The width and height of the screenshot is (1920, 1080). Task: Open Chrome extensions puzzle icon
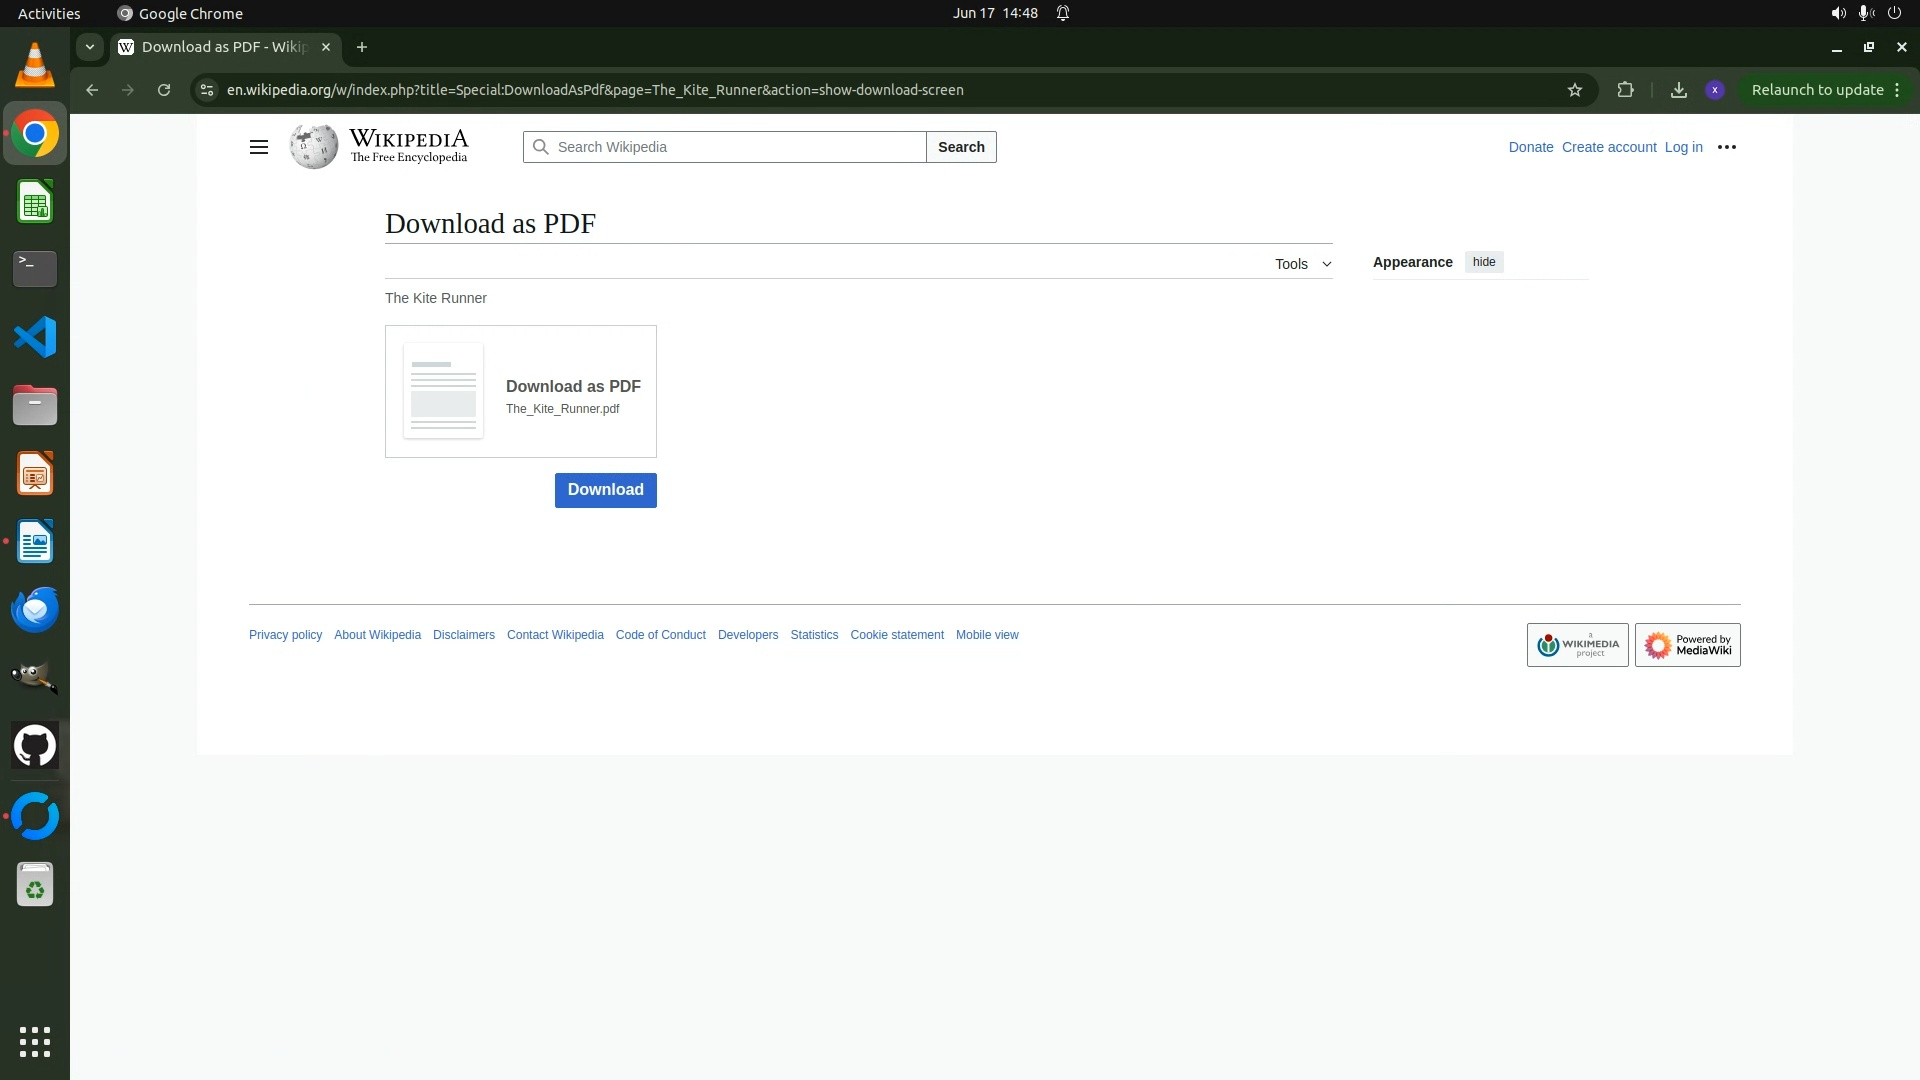1625,90
